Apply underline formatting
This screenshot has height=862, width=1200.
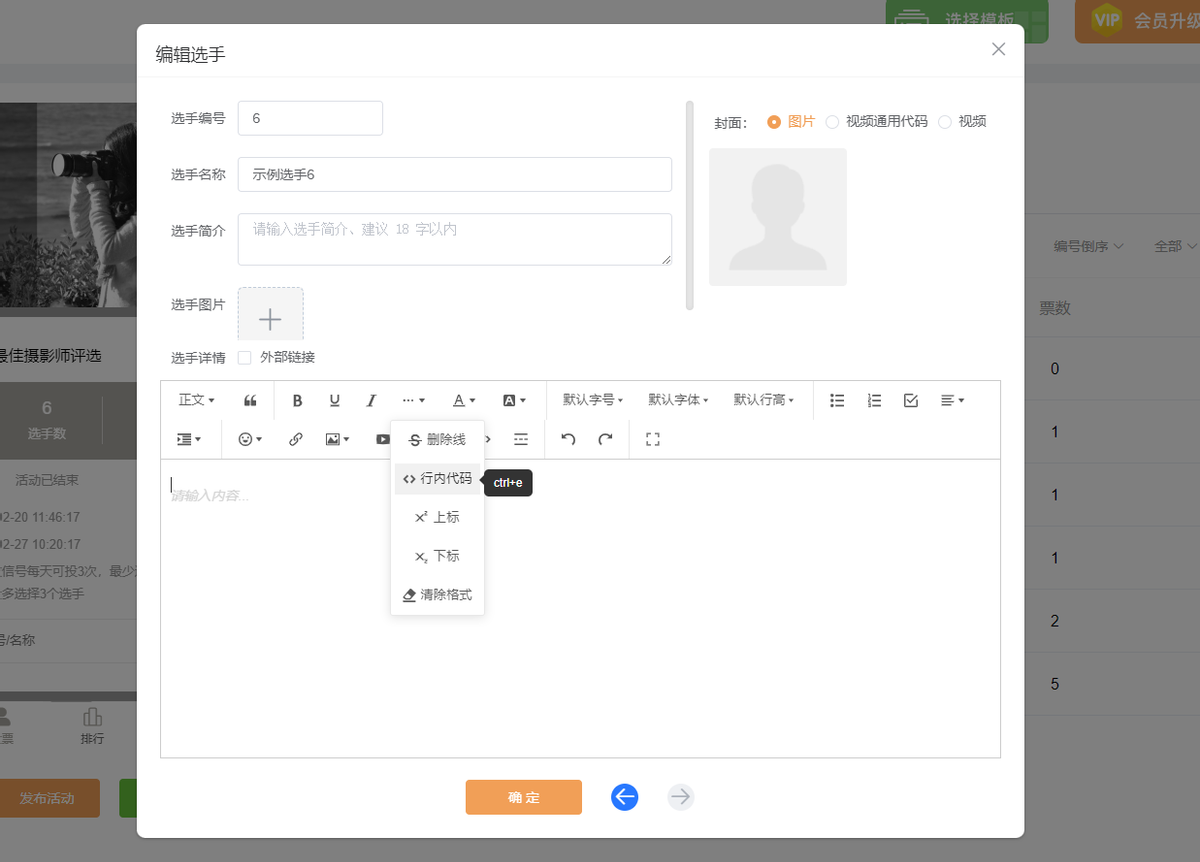(334, 400)
